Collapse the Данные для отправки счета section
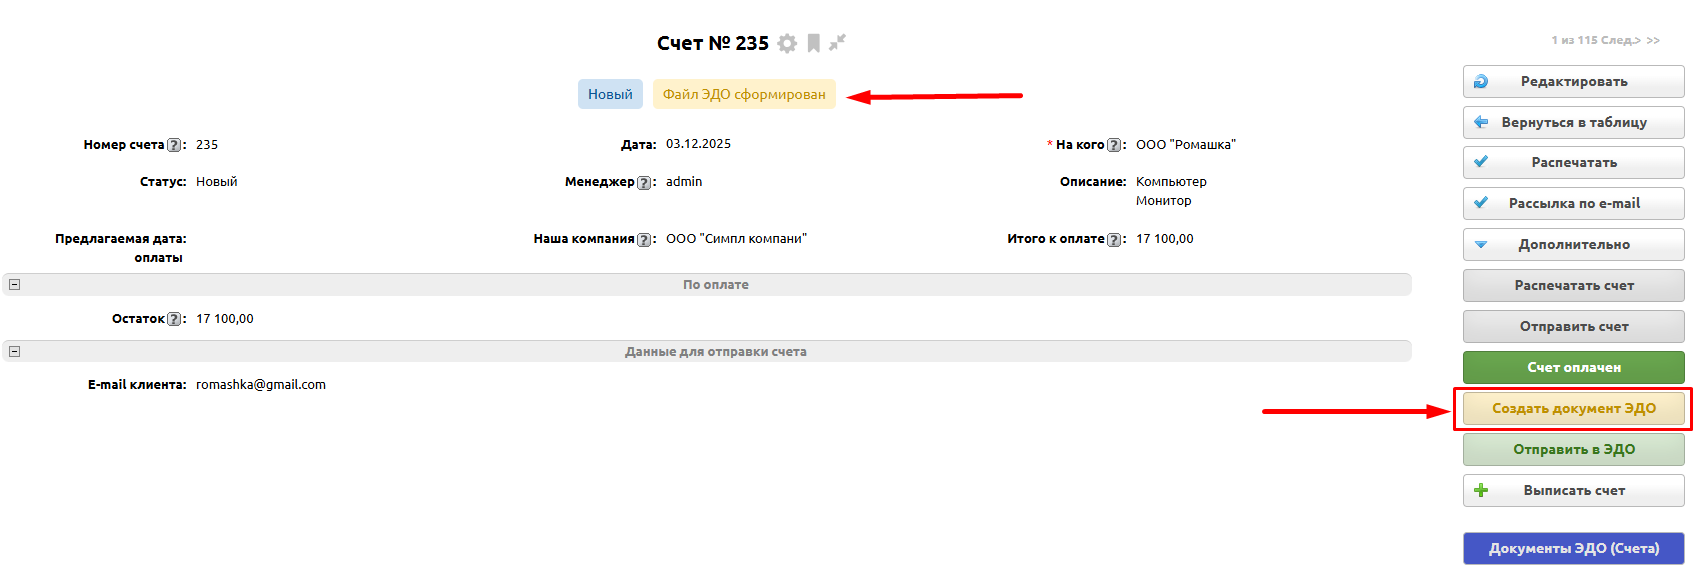This screenshot has height=580, width=1703. pos(15,352)
